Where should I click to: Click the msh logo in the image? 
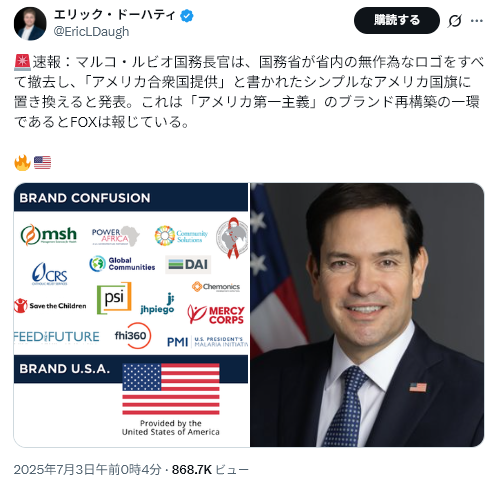click(x=49, y=235)
